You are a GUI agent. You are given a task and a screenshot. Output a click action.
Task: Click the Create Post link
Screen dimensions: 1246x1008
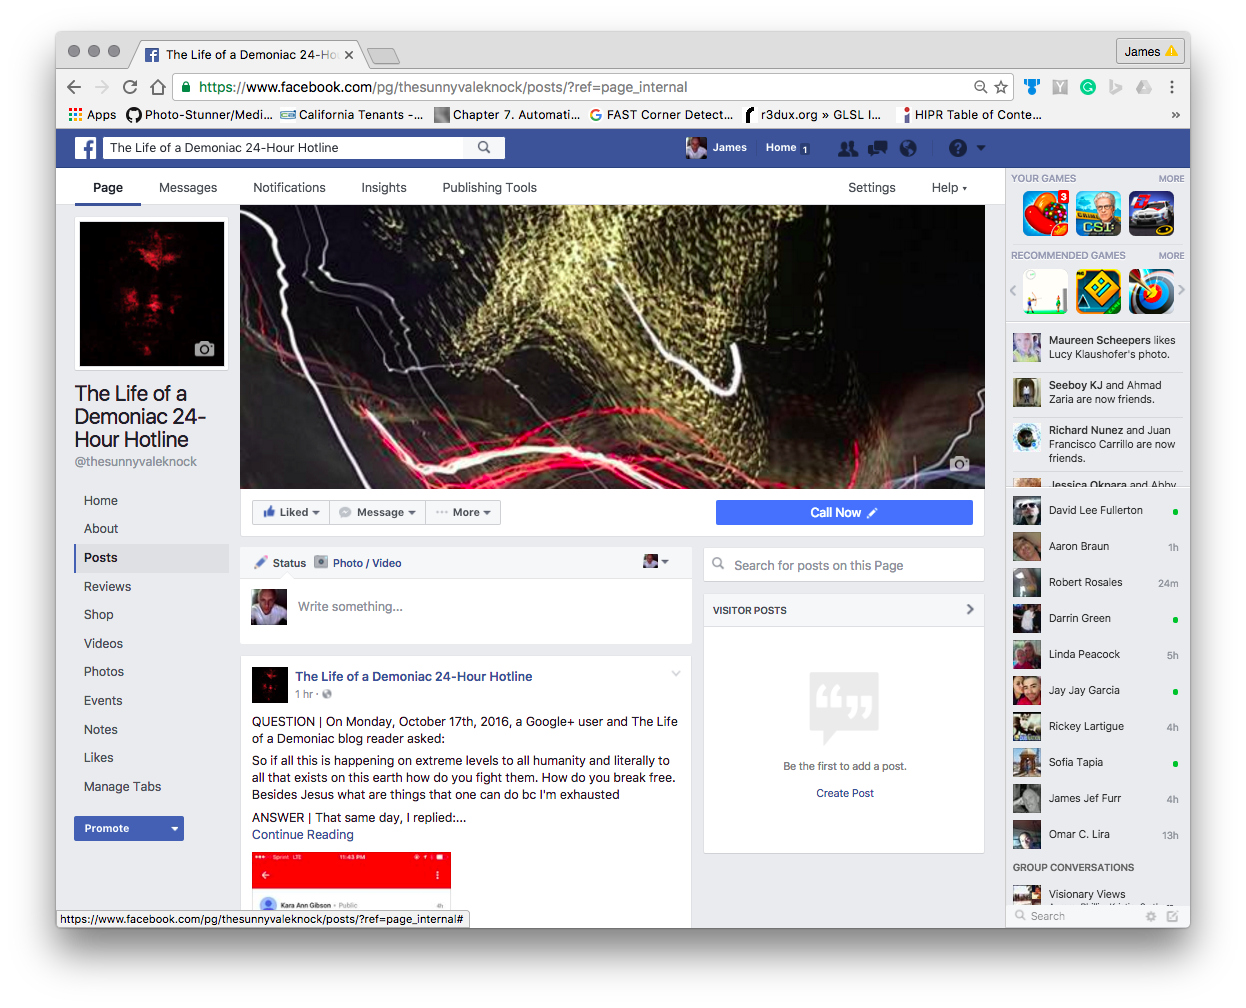tap(845, 793)
